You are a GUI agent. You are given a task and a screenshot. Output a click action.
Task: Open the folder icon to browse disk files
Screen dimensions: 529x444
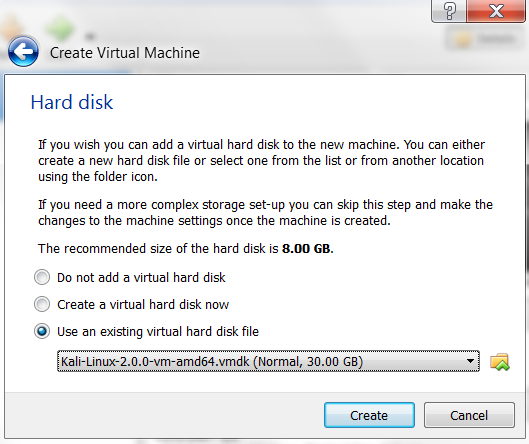point(500,362)
